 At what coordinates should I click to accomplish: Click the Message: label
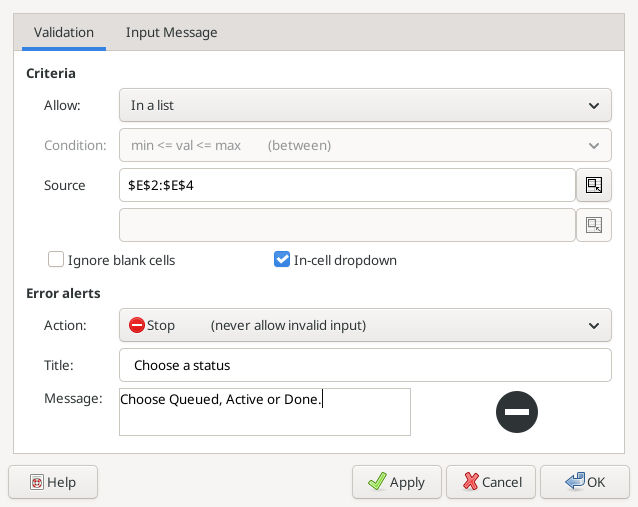[73, 398]
